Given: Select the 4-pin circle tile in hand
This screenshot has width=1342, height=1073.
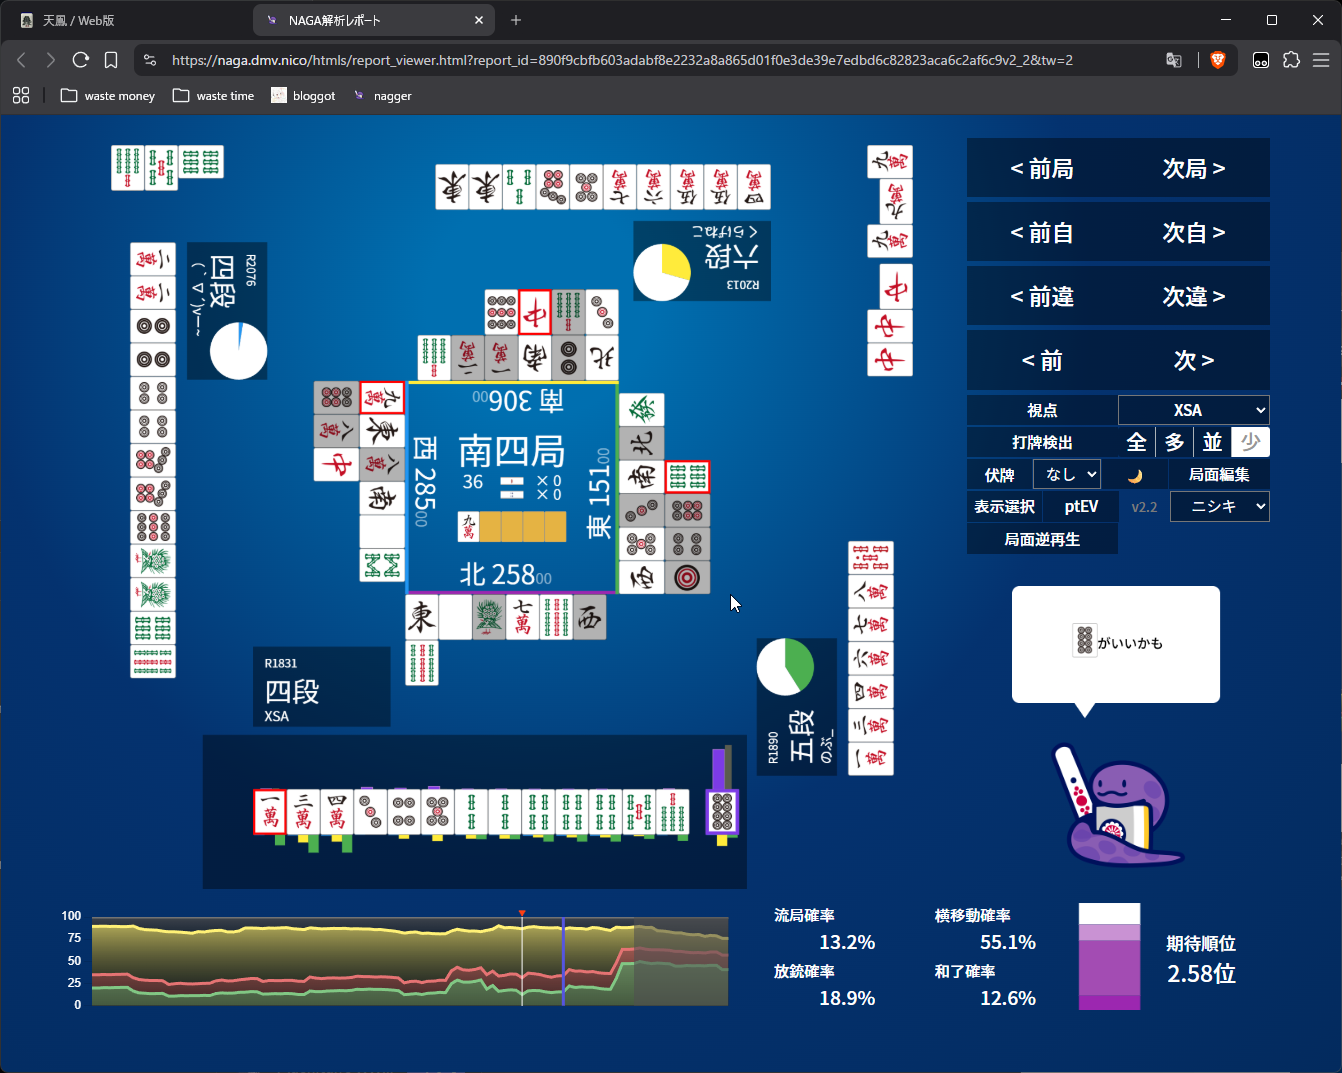Looking at the screenshot, I should (404, 811).
